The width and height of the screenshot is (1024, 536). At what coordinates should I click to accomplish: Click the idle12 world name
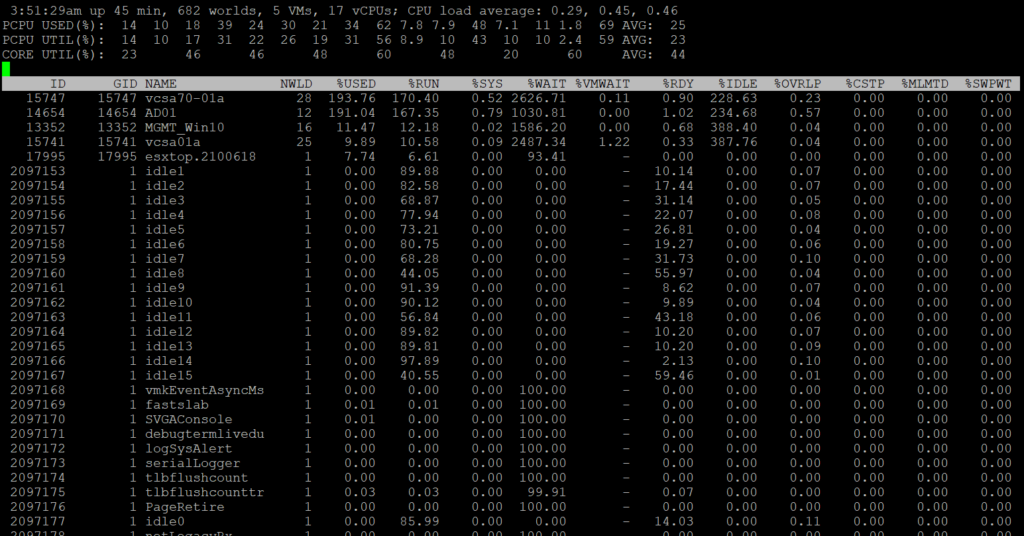[x=168, y=332]
